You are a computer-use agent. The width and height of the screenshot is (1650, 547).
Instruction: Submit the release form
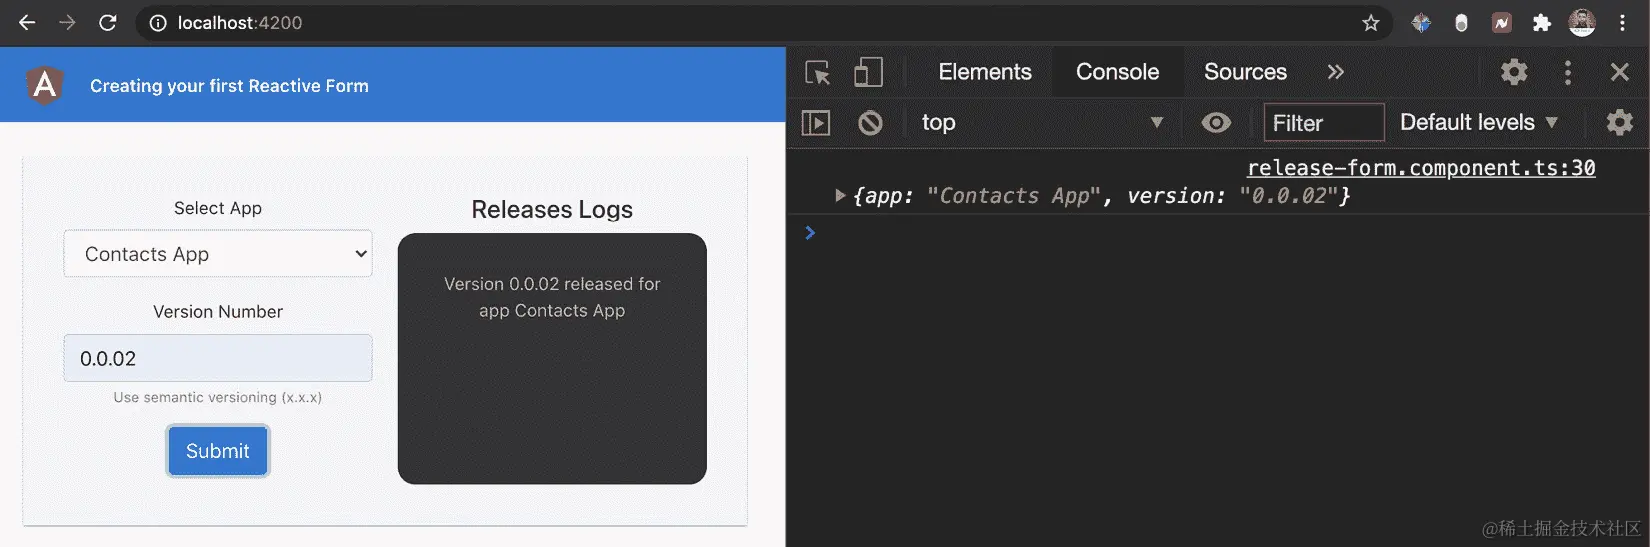pyautogui.click(x=217, y=451)
